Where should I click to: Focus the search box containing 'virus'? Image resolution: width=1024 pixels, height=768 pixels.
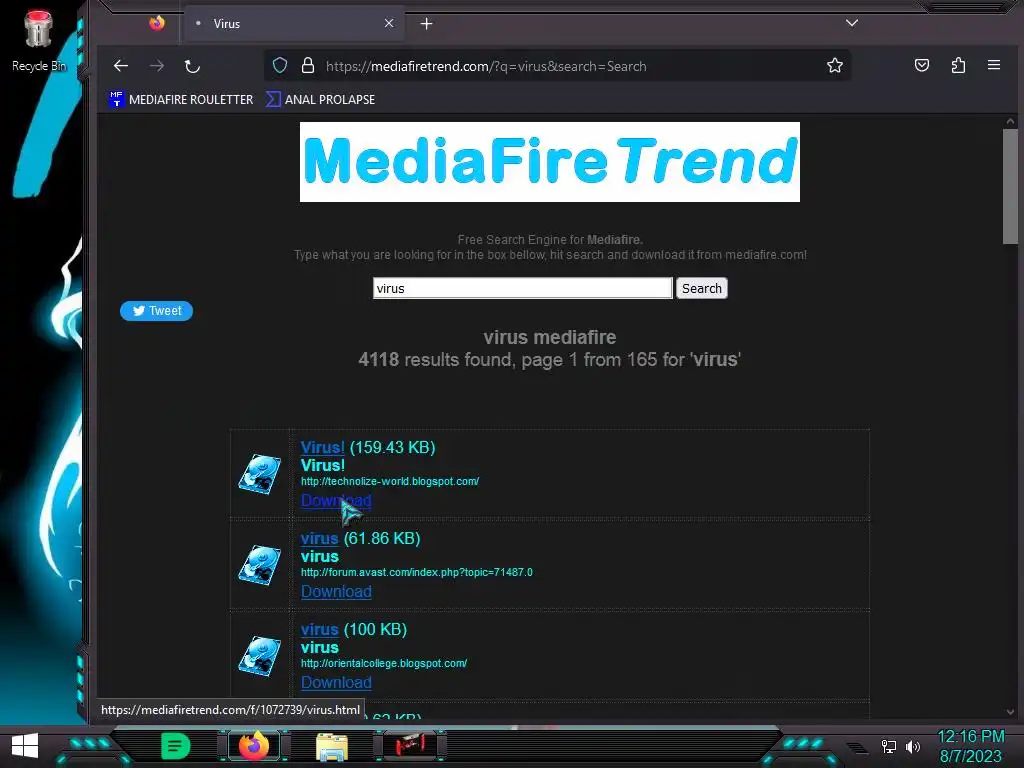click(522, 288)
